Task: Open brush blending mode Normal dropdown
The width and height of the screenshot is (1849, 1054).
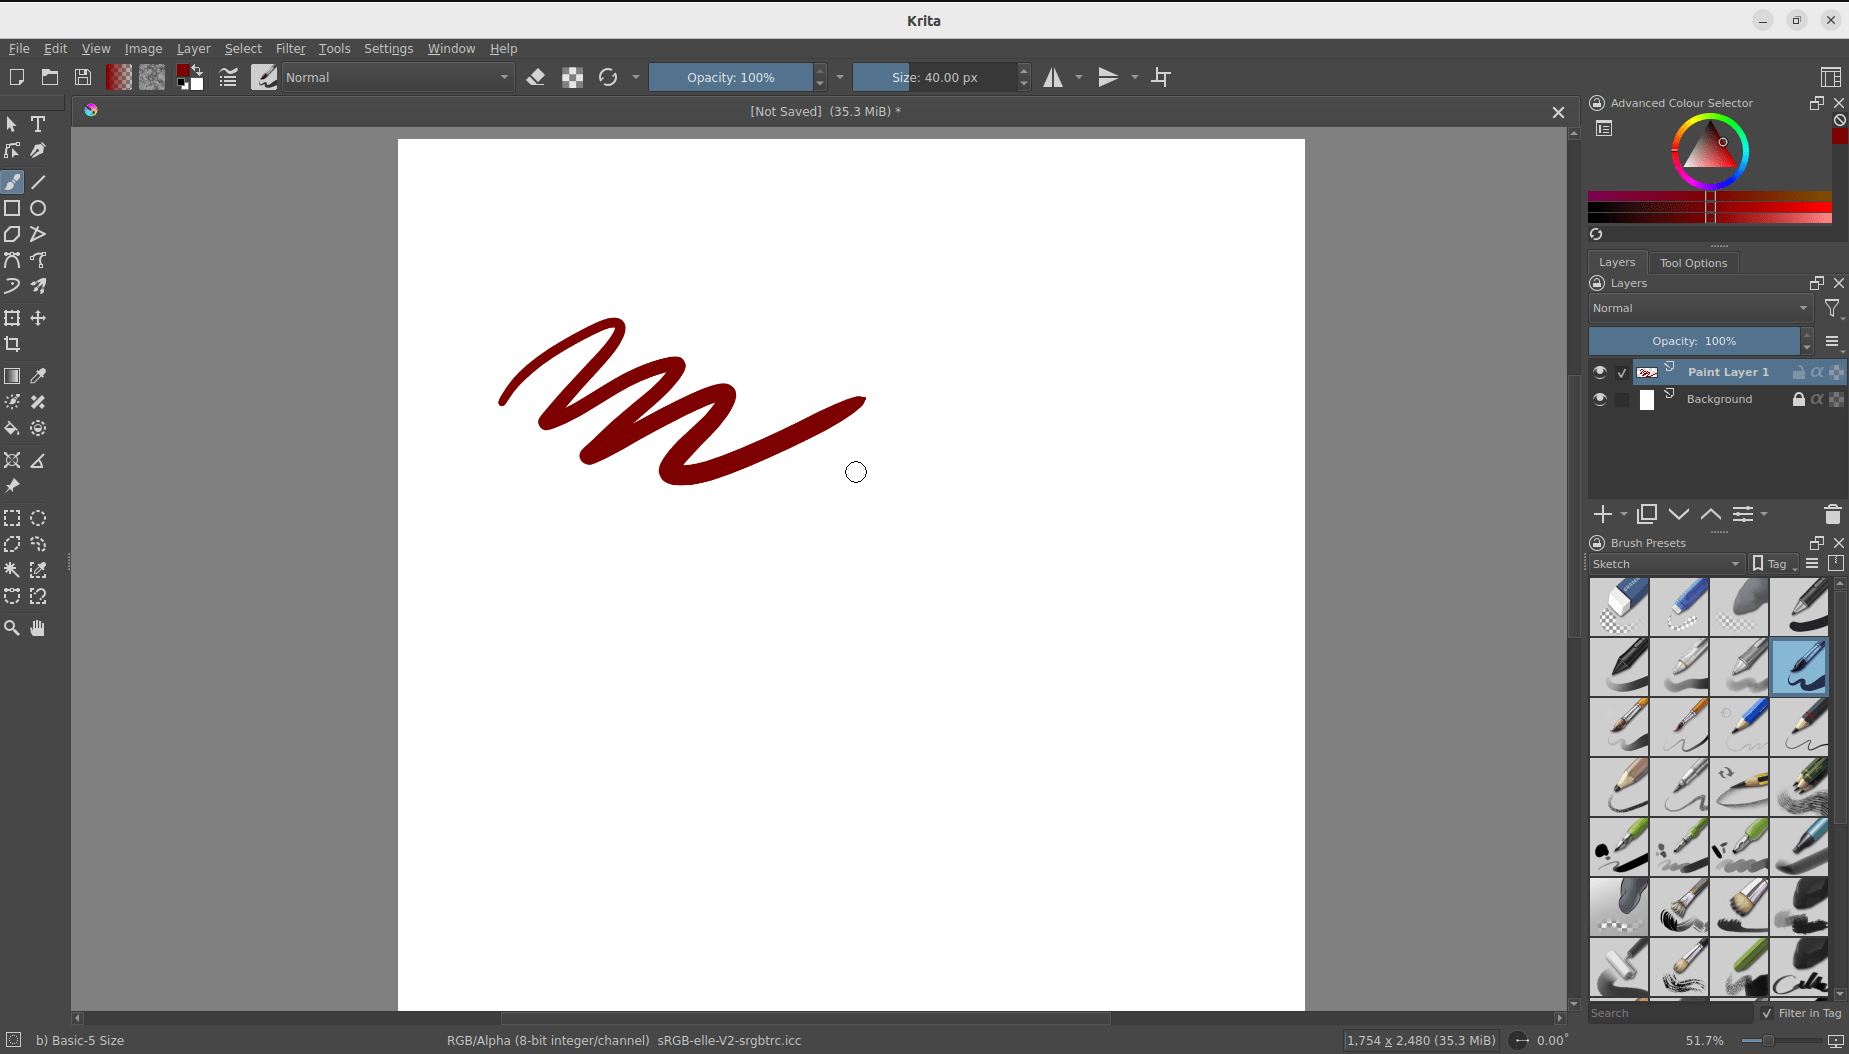Action: coord(398,77)
